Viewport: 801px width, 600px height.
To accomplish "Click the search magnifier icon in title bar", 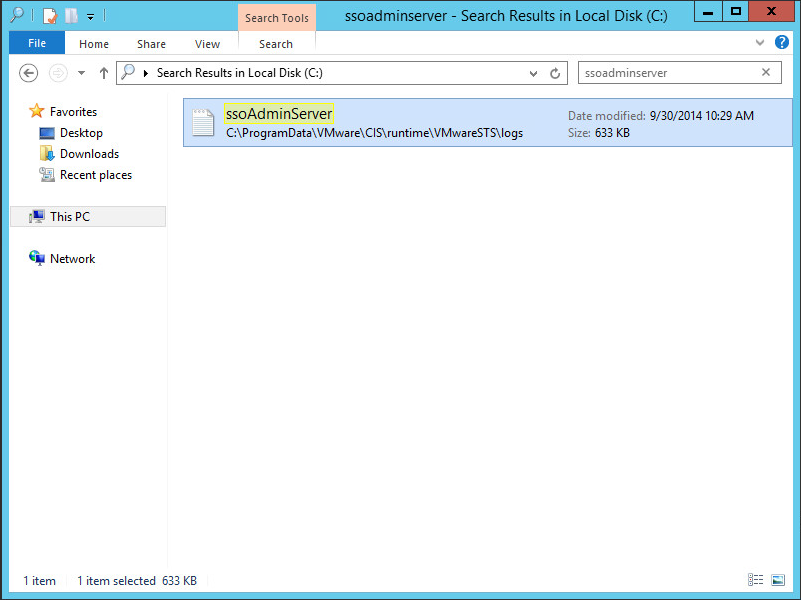I will 17,15.
